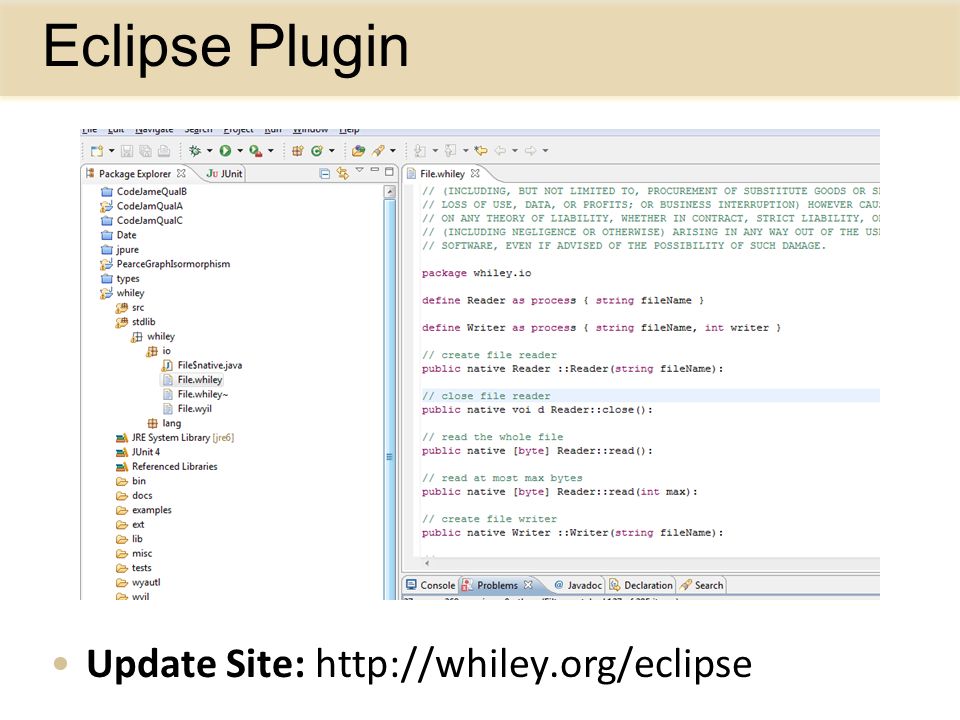Open the Search toolbar dropdown arrow
This screenshot has width=960, height=720.
click(x=392, y=151)
